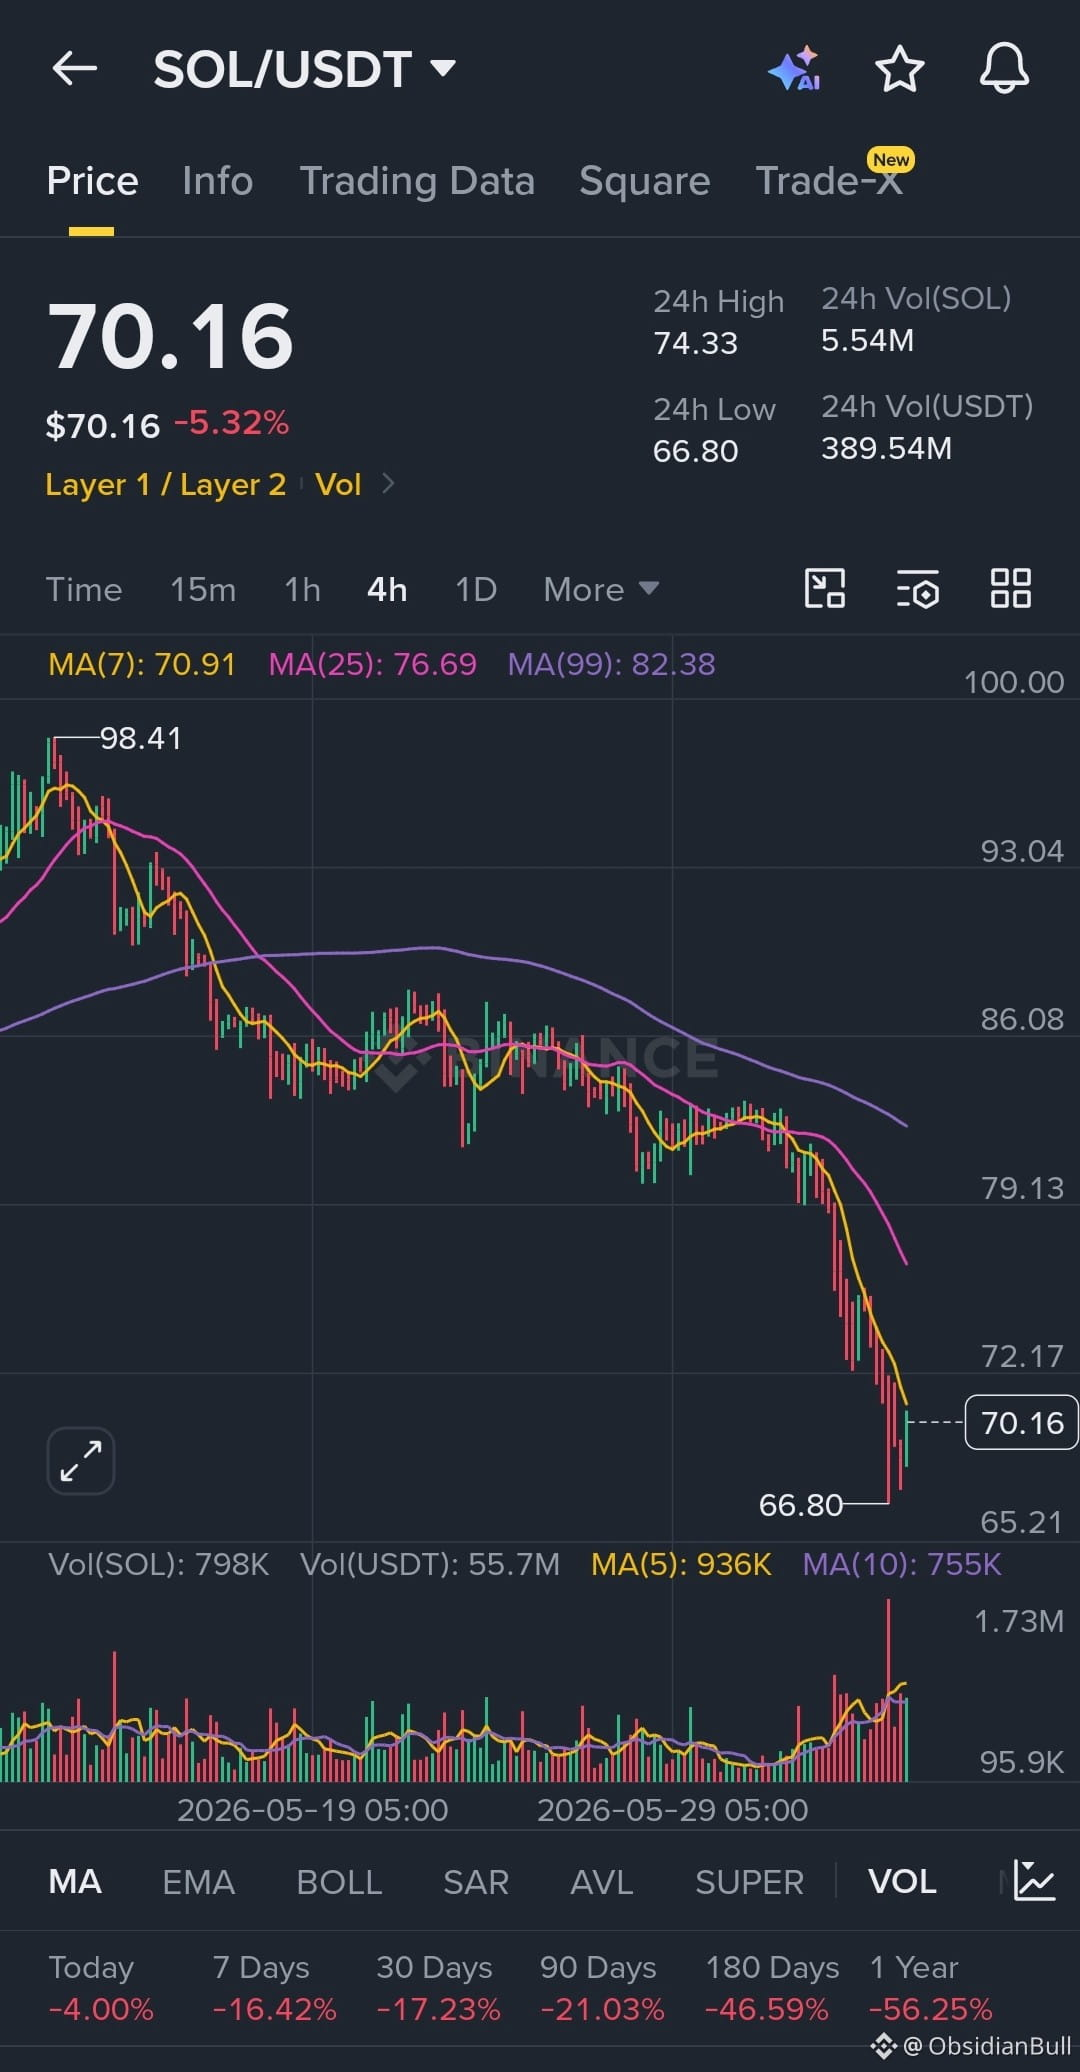Viewport: 1080px width, 2072px height.
Task: Open the multi-chart grid layout icon
Action: point(1010,588)
